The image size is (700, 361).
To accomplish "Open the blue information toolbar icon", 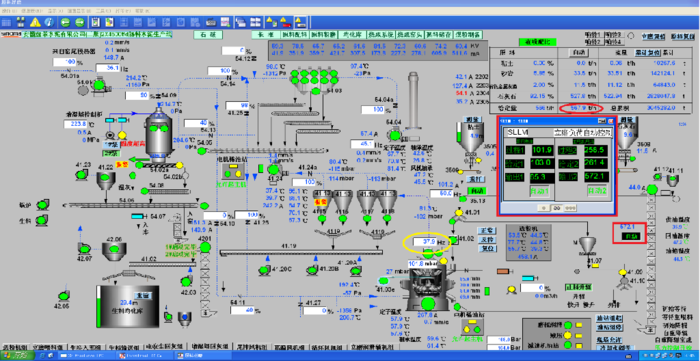I will (x=49, y=22).
